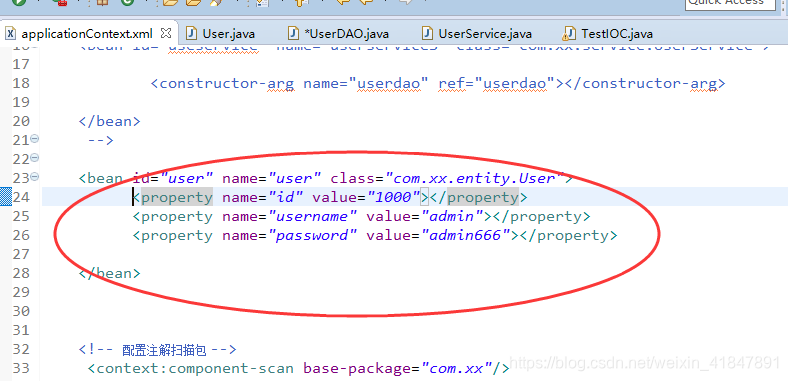This screenshot has width=788, height=381.
Task: Click the XML file icon on applicationContext.xml tab
Action: [x=11, y=34]
